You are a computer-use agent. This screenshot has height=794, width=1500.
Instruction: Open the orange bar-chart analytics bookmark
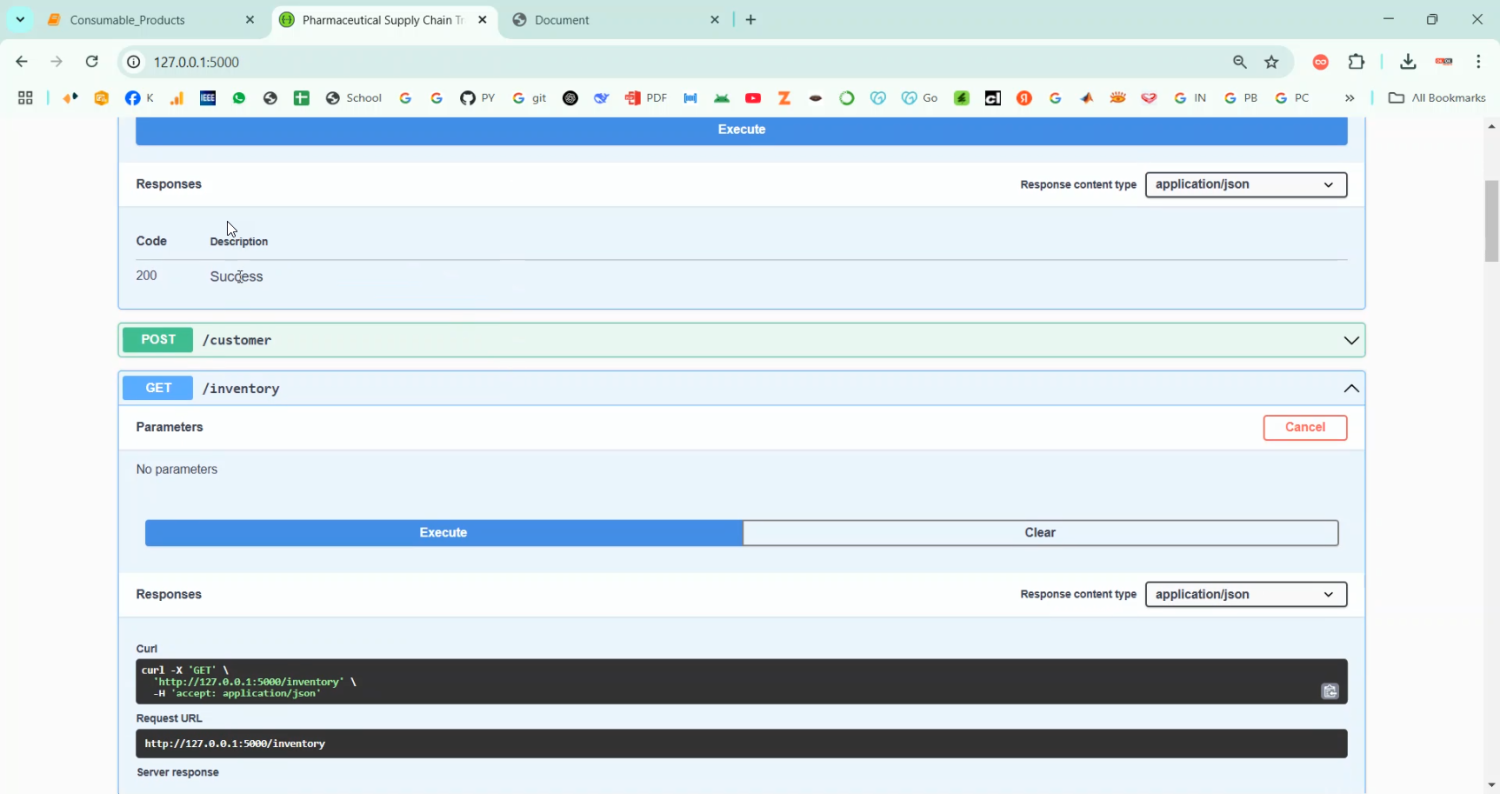(x=177, y=98)
